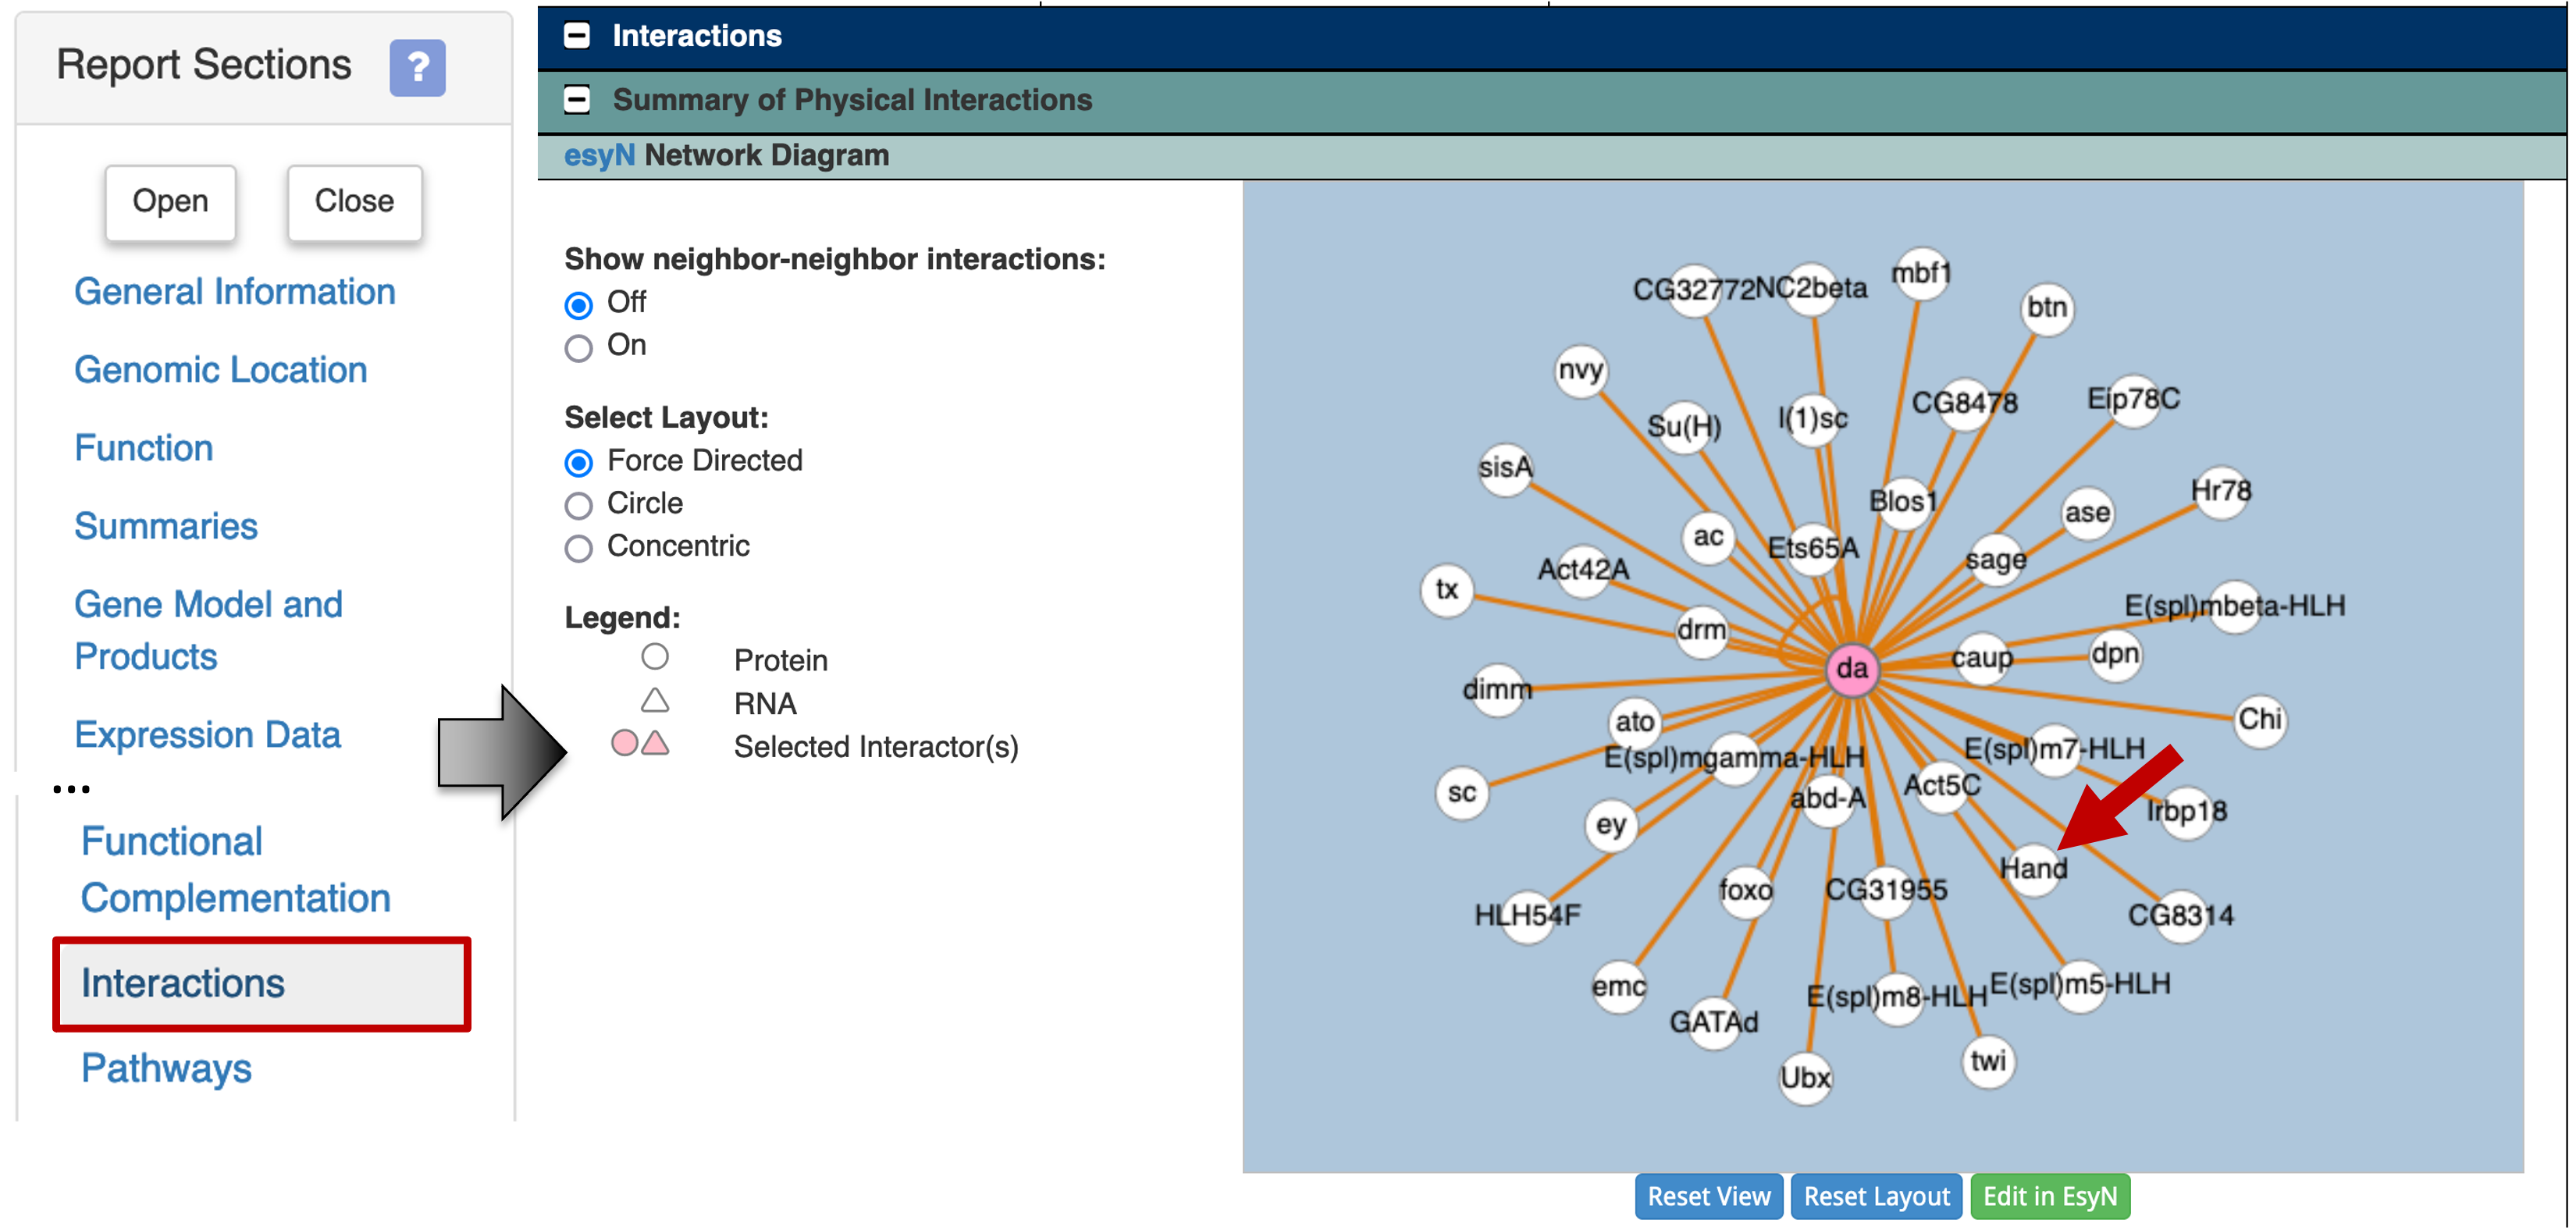This screenshot has width=2576, height=1230.
Task: Click the sc node
Action: point(1462,793)
